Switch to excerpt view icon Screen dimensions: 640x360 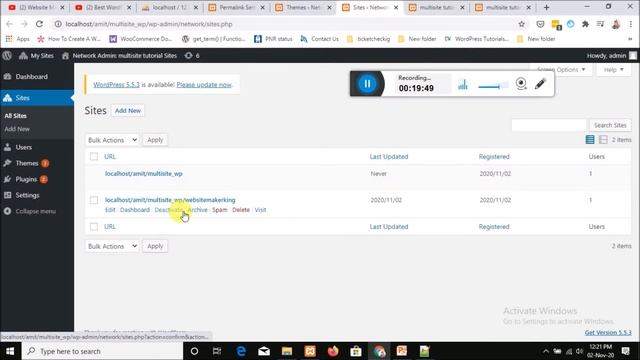pos(603,140)
